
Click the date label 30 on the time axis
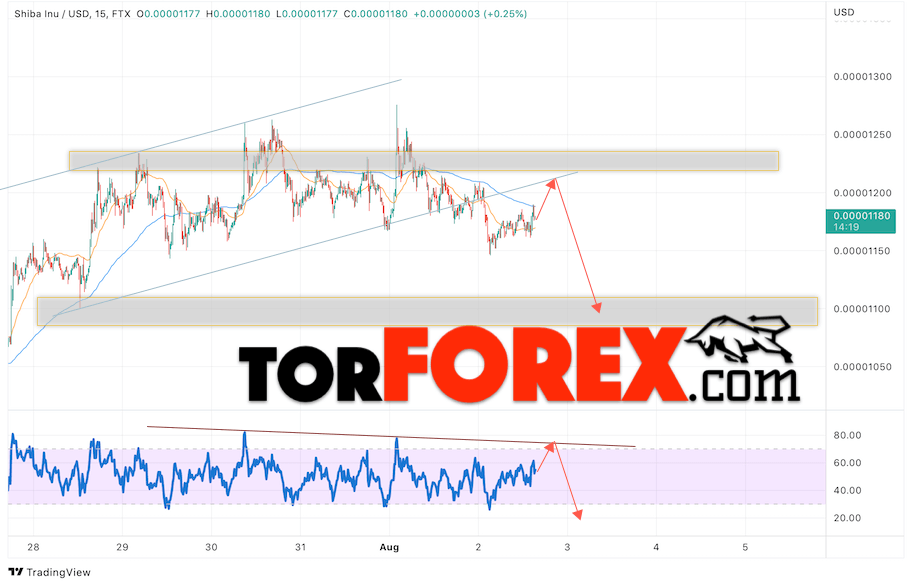click(211, 547)
